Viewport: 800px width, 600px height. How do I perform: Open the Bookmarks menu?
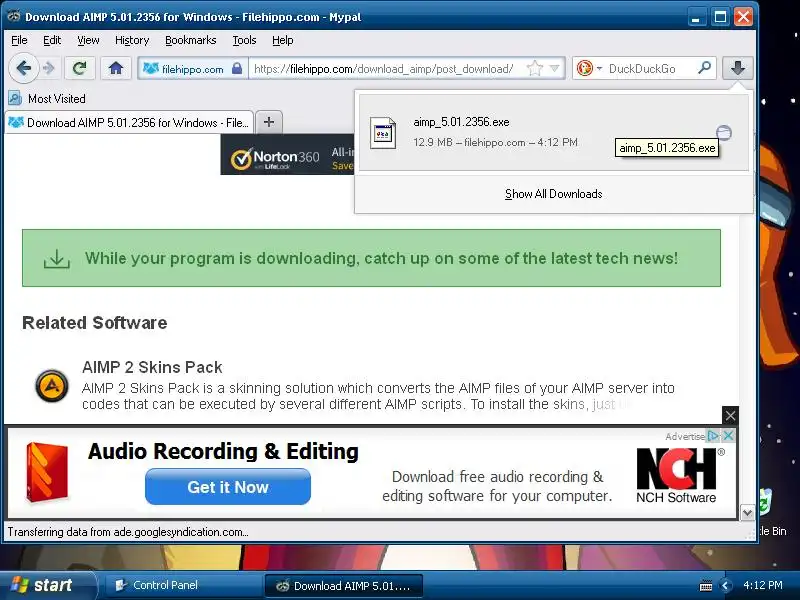tap(190, 40)
